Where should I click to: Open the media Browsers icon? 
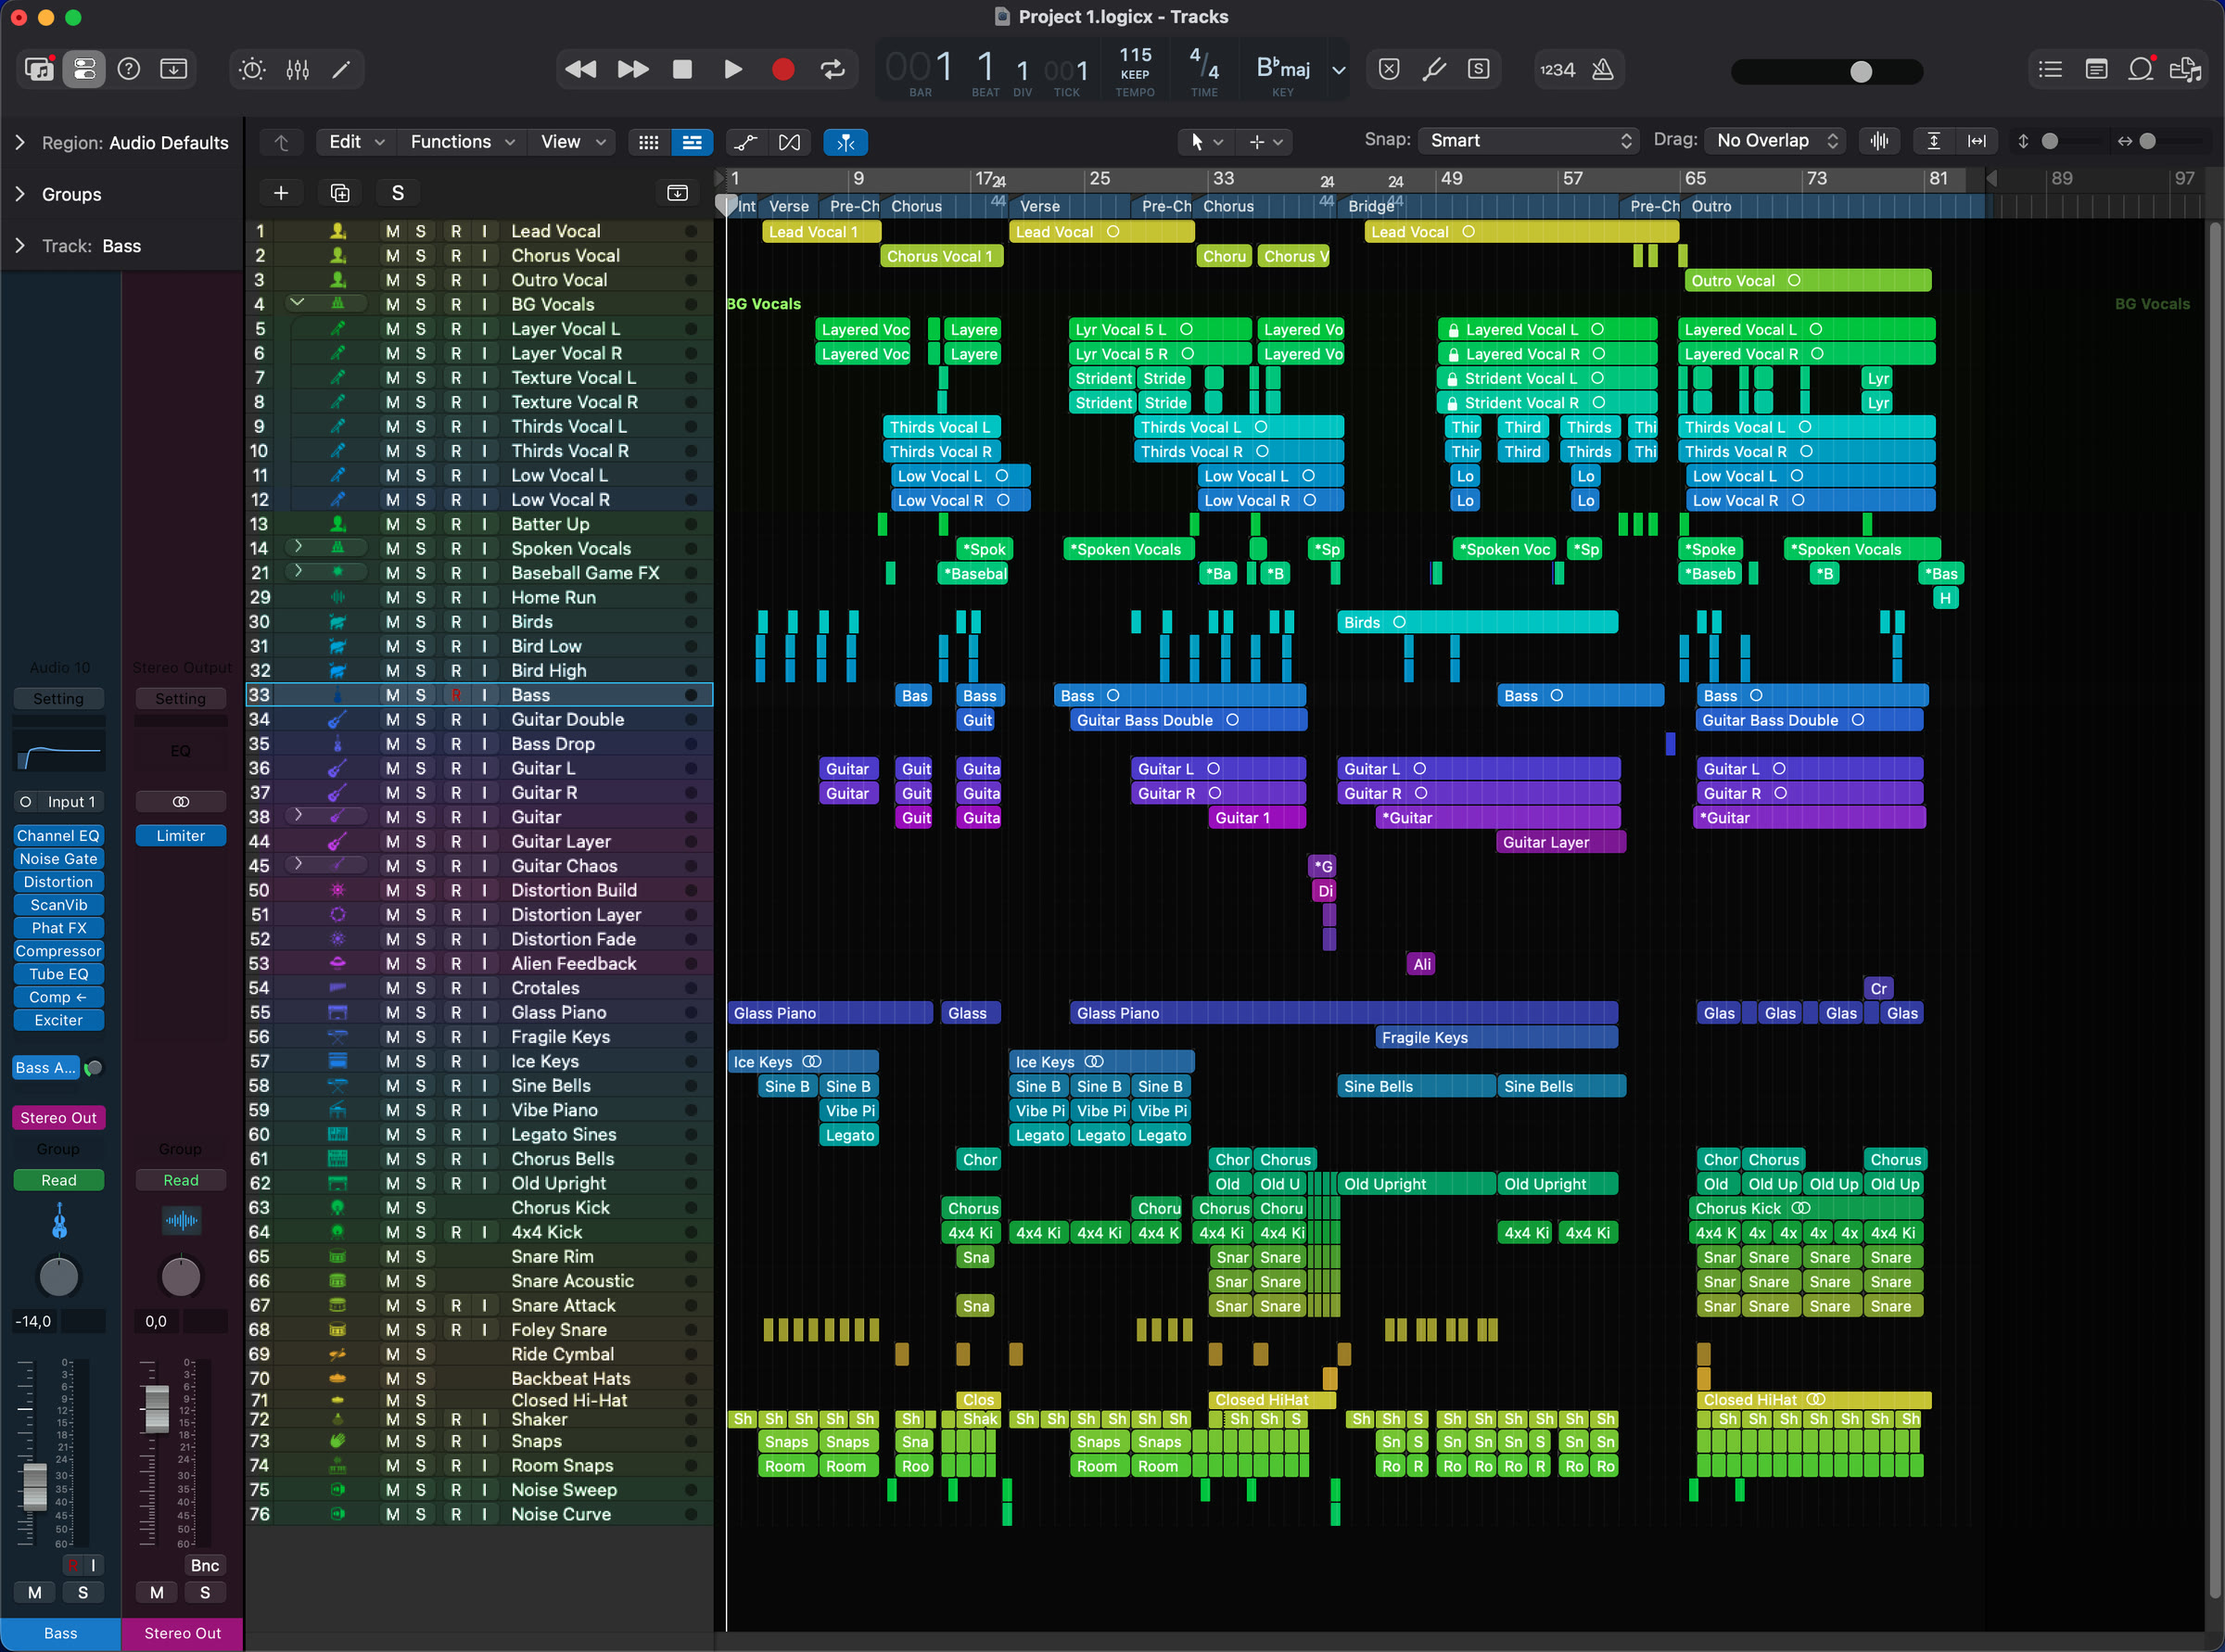[2186, 69]
